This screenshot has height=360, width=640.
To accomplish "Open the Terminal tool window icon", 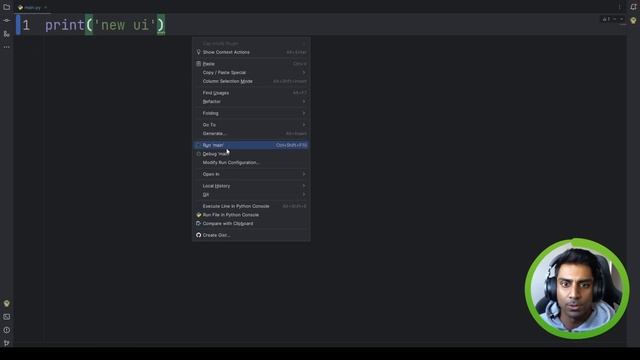I will [x=7, y=317].
